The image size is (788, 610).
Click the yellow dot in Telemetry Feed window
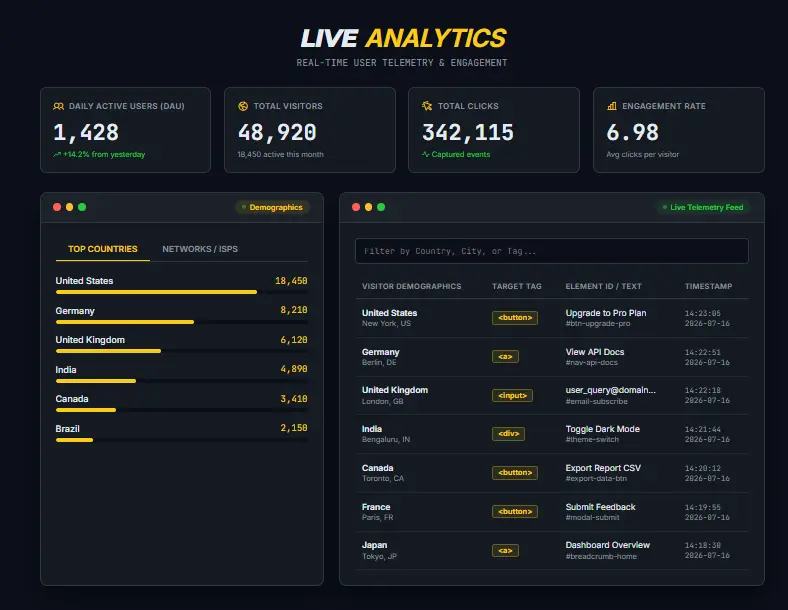(x=368, y=207)
